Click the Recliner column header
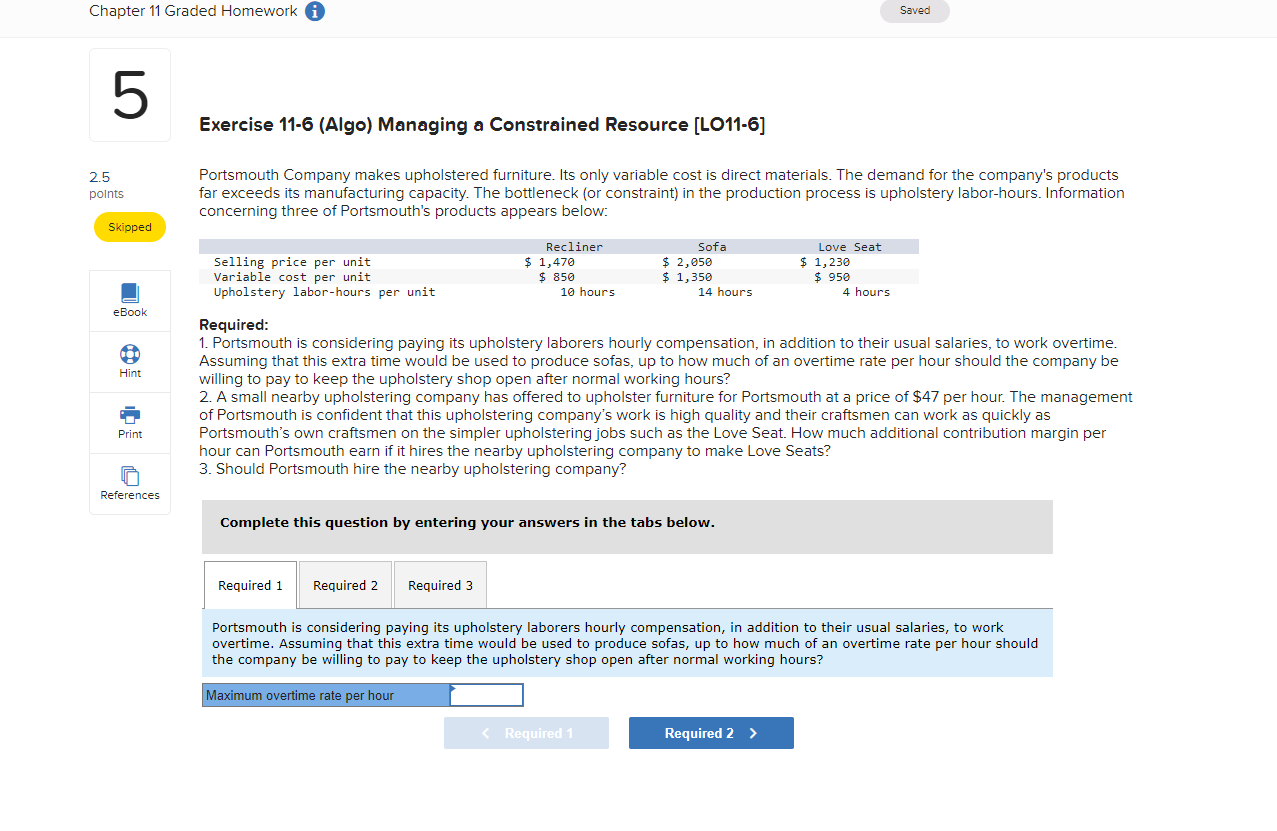 click(574, 247)
